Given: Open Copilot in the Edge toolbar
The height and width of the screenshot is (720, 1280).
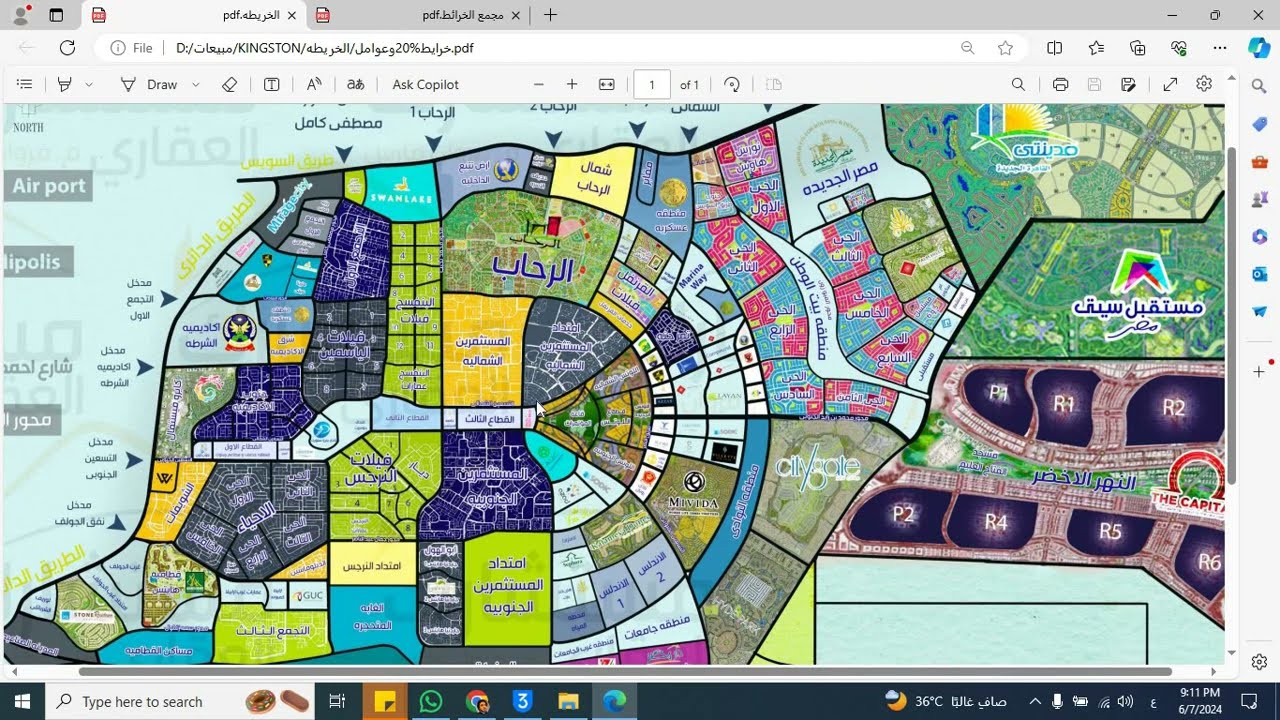Looking at the screenshot, I should click(x=1259, y=48).
